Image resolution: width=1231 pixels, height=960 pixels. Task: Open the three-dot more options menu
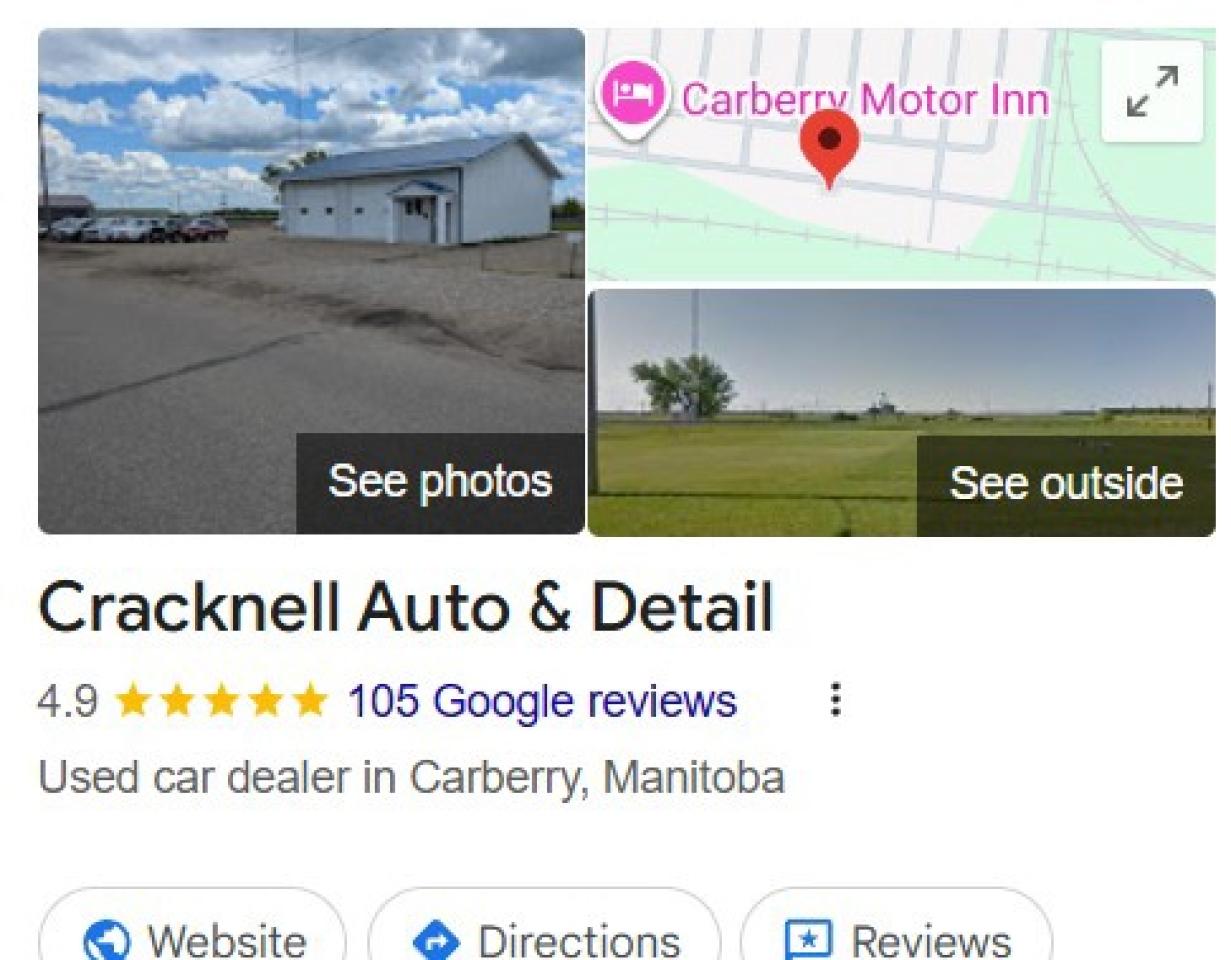[835, 700]
